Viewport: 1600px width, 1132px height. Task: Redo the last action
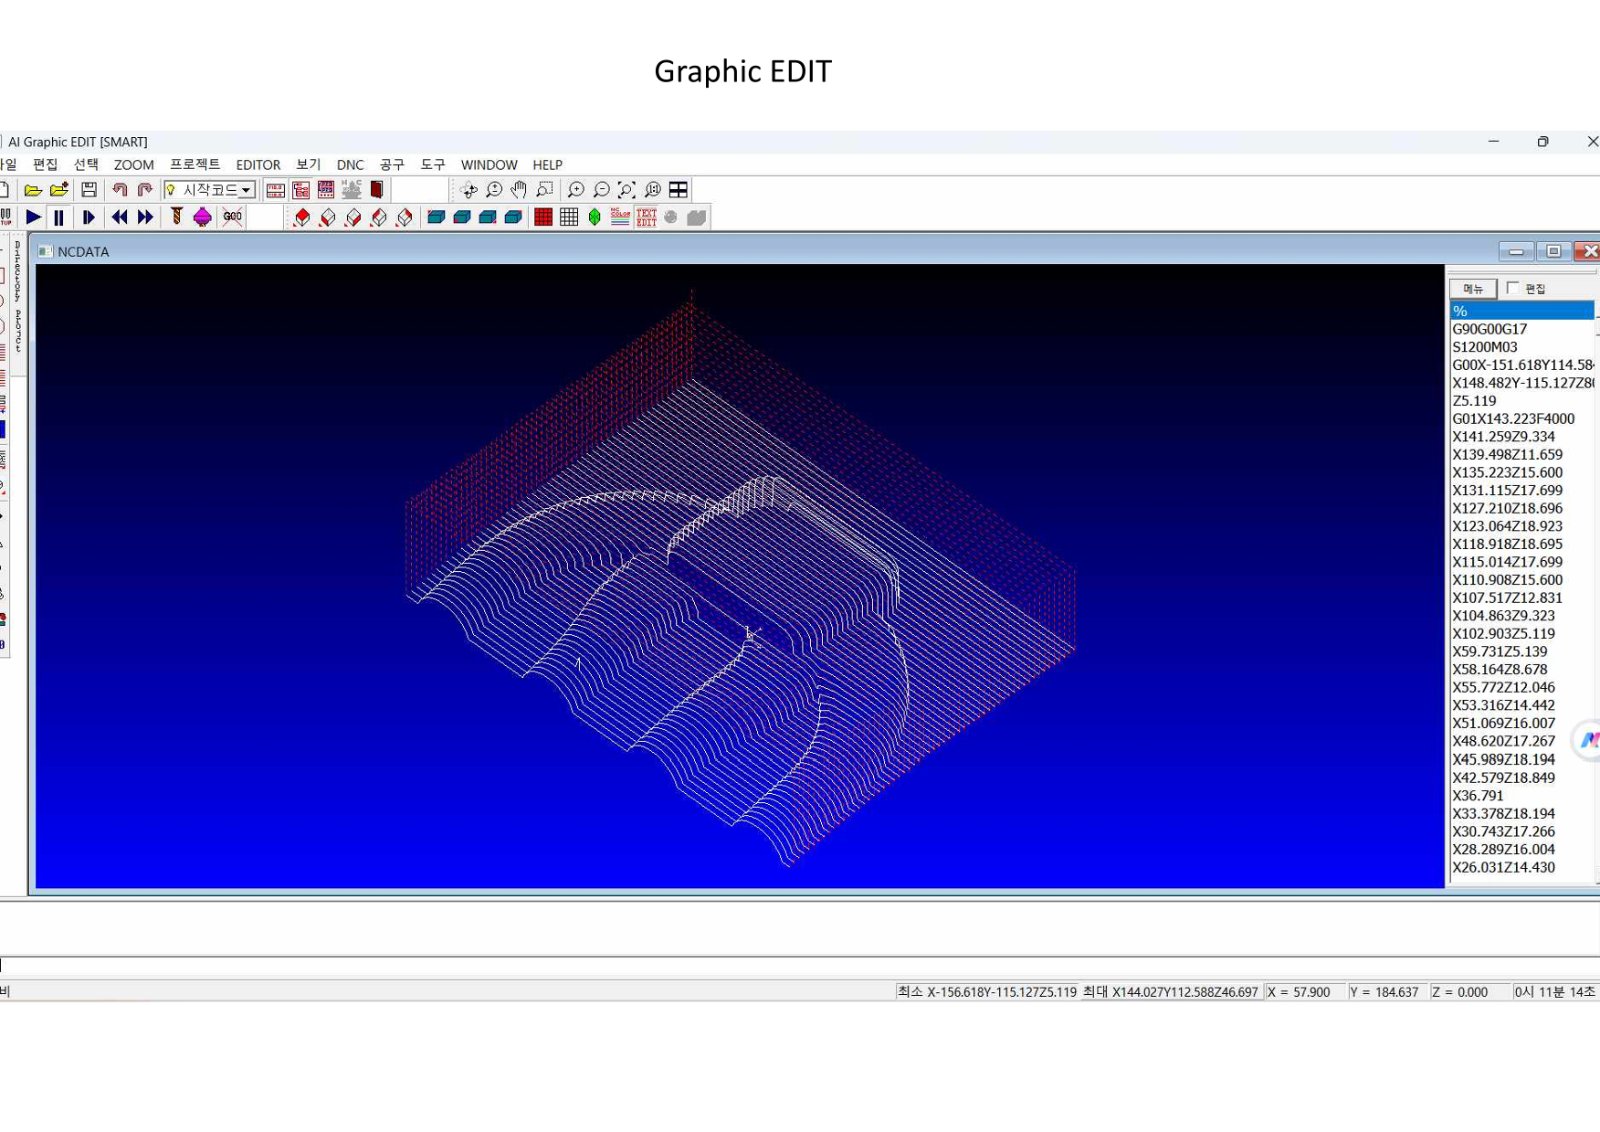(x=145, y=190)
